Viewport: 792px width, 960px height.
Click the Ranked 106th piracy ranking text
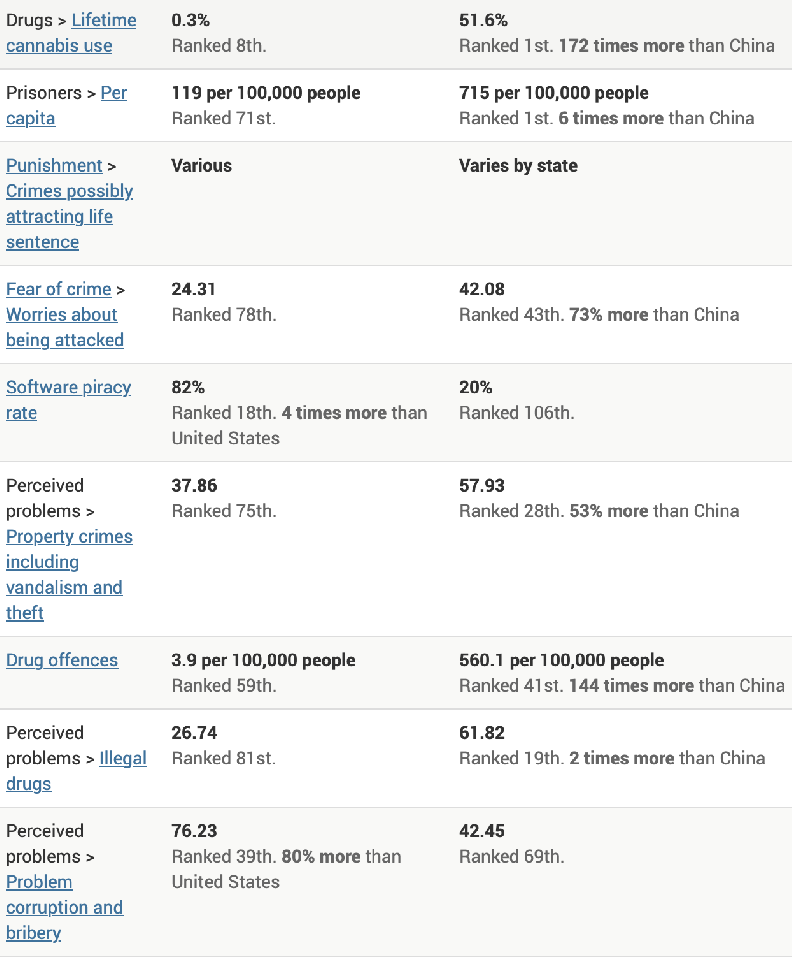(516, 413)
